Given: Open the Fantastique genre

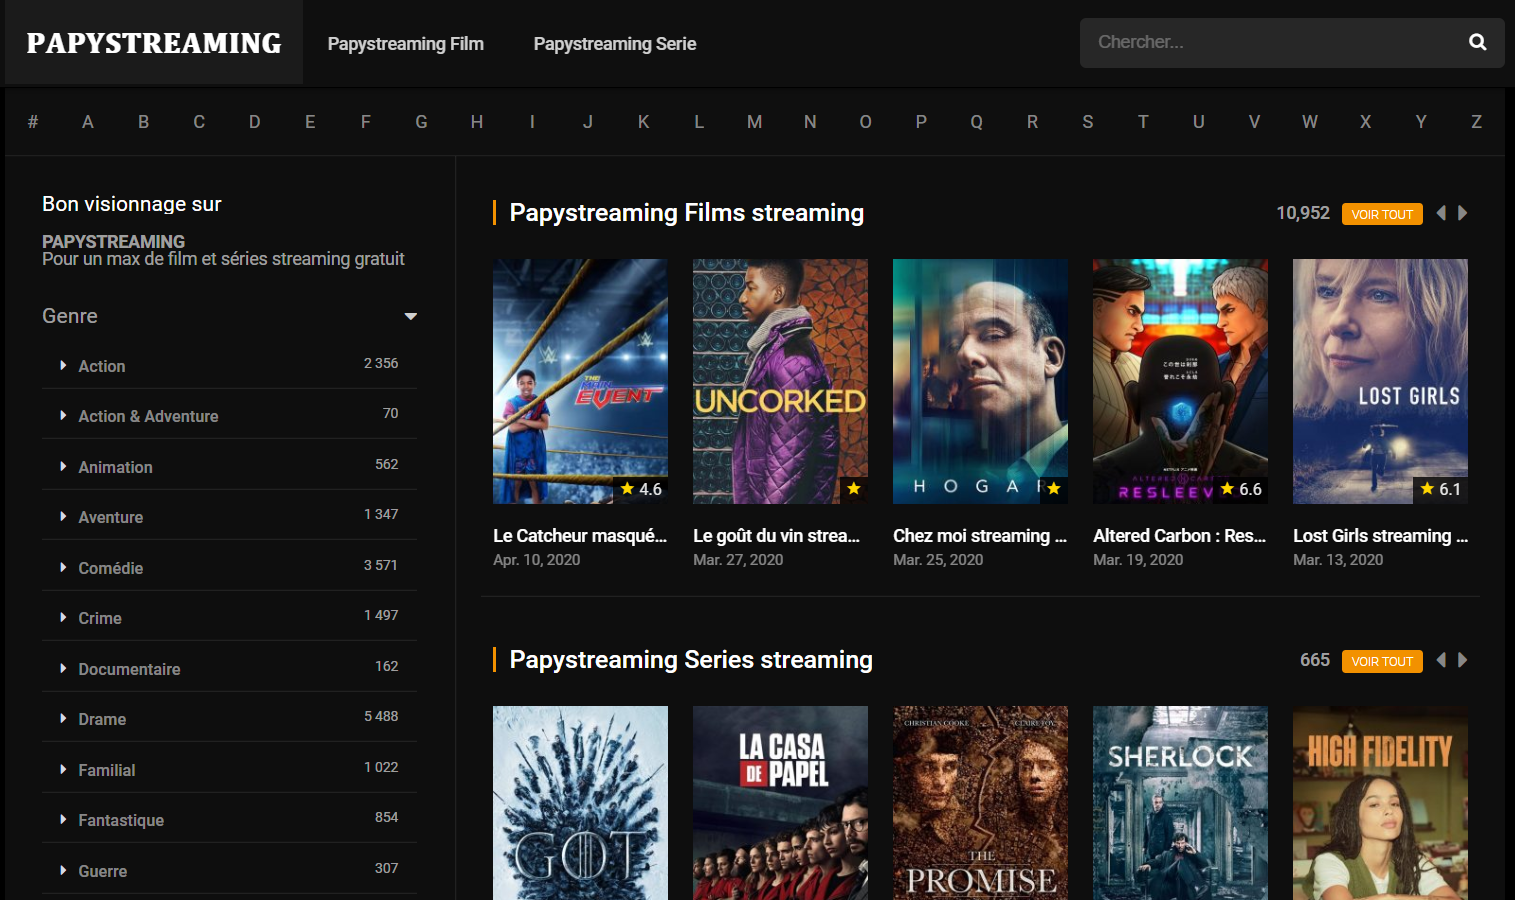Looking at the screenshot, I should (121, 820).
